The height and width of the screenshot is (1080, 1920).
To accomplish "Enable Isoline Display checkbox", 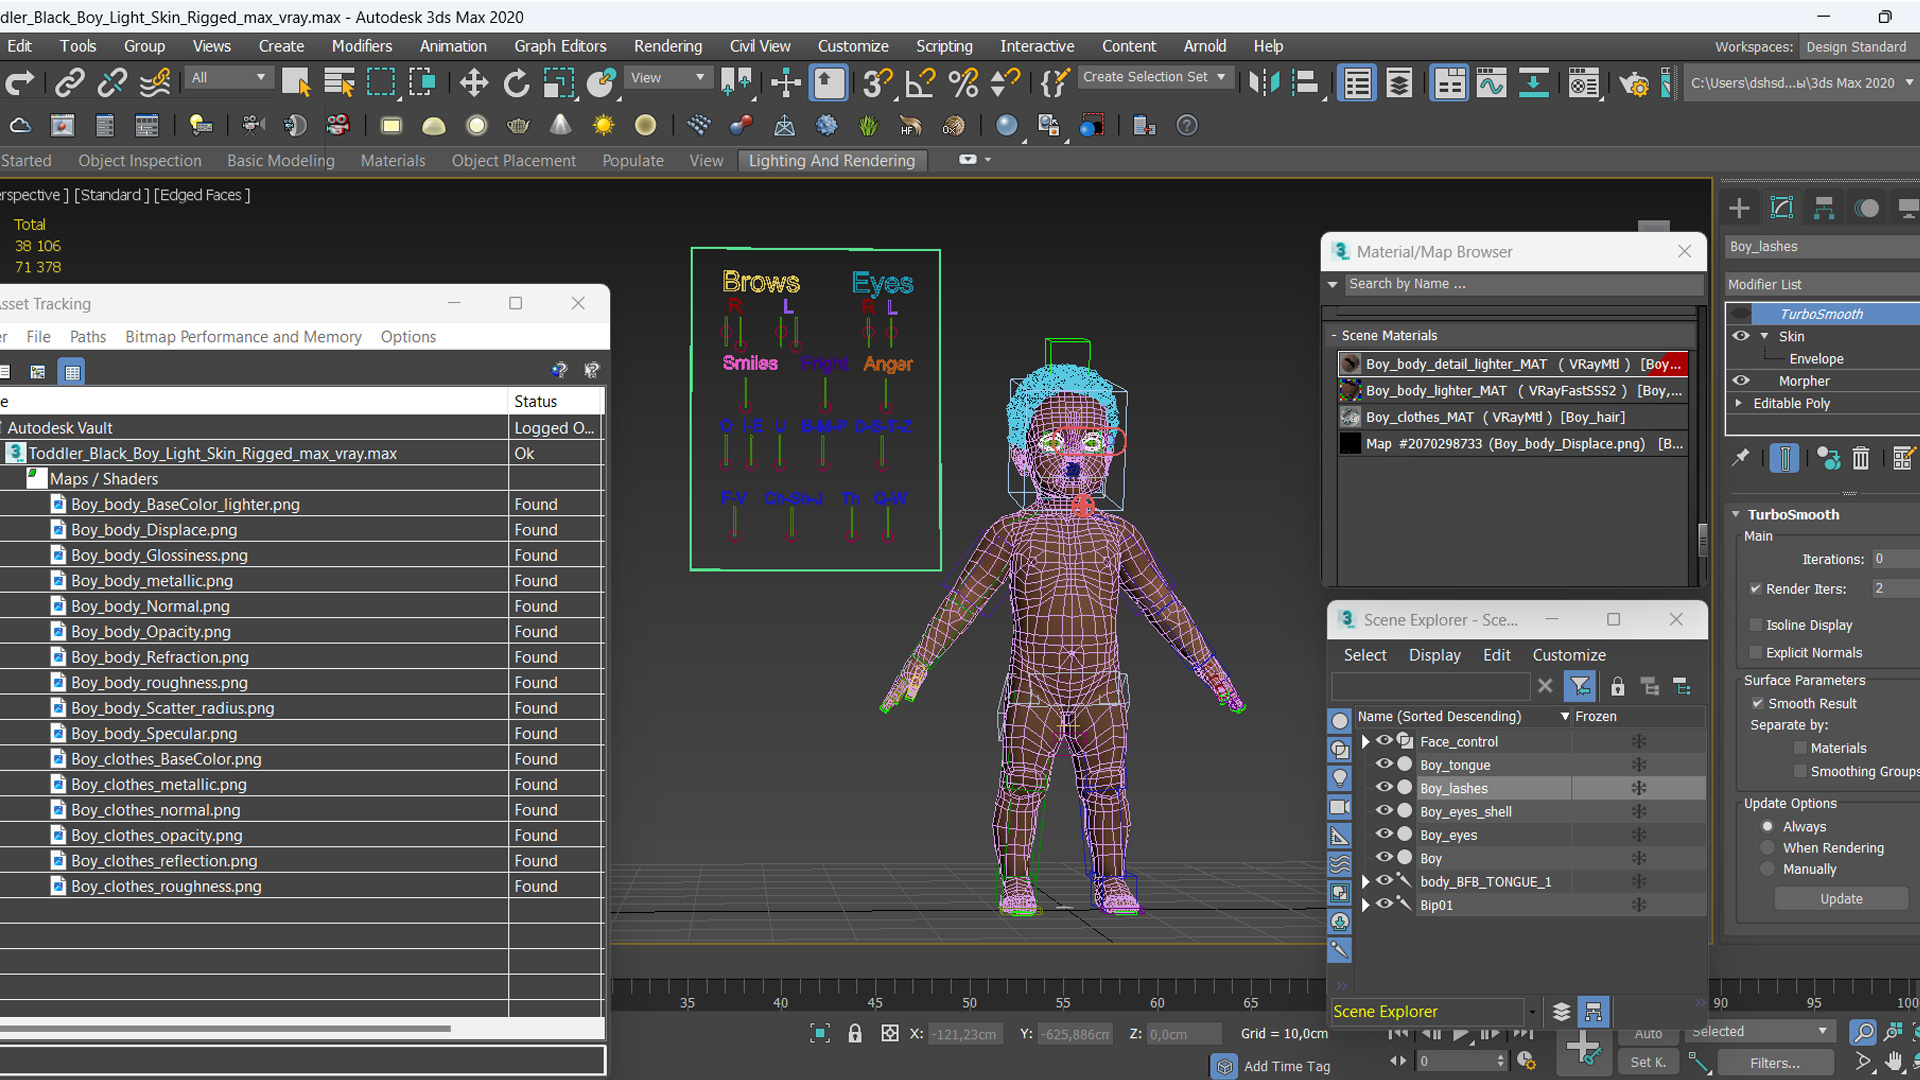I will (x=1755, y=625).
